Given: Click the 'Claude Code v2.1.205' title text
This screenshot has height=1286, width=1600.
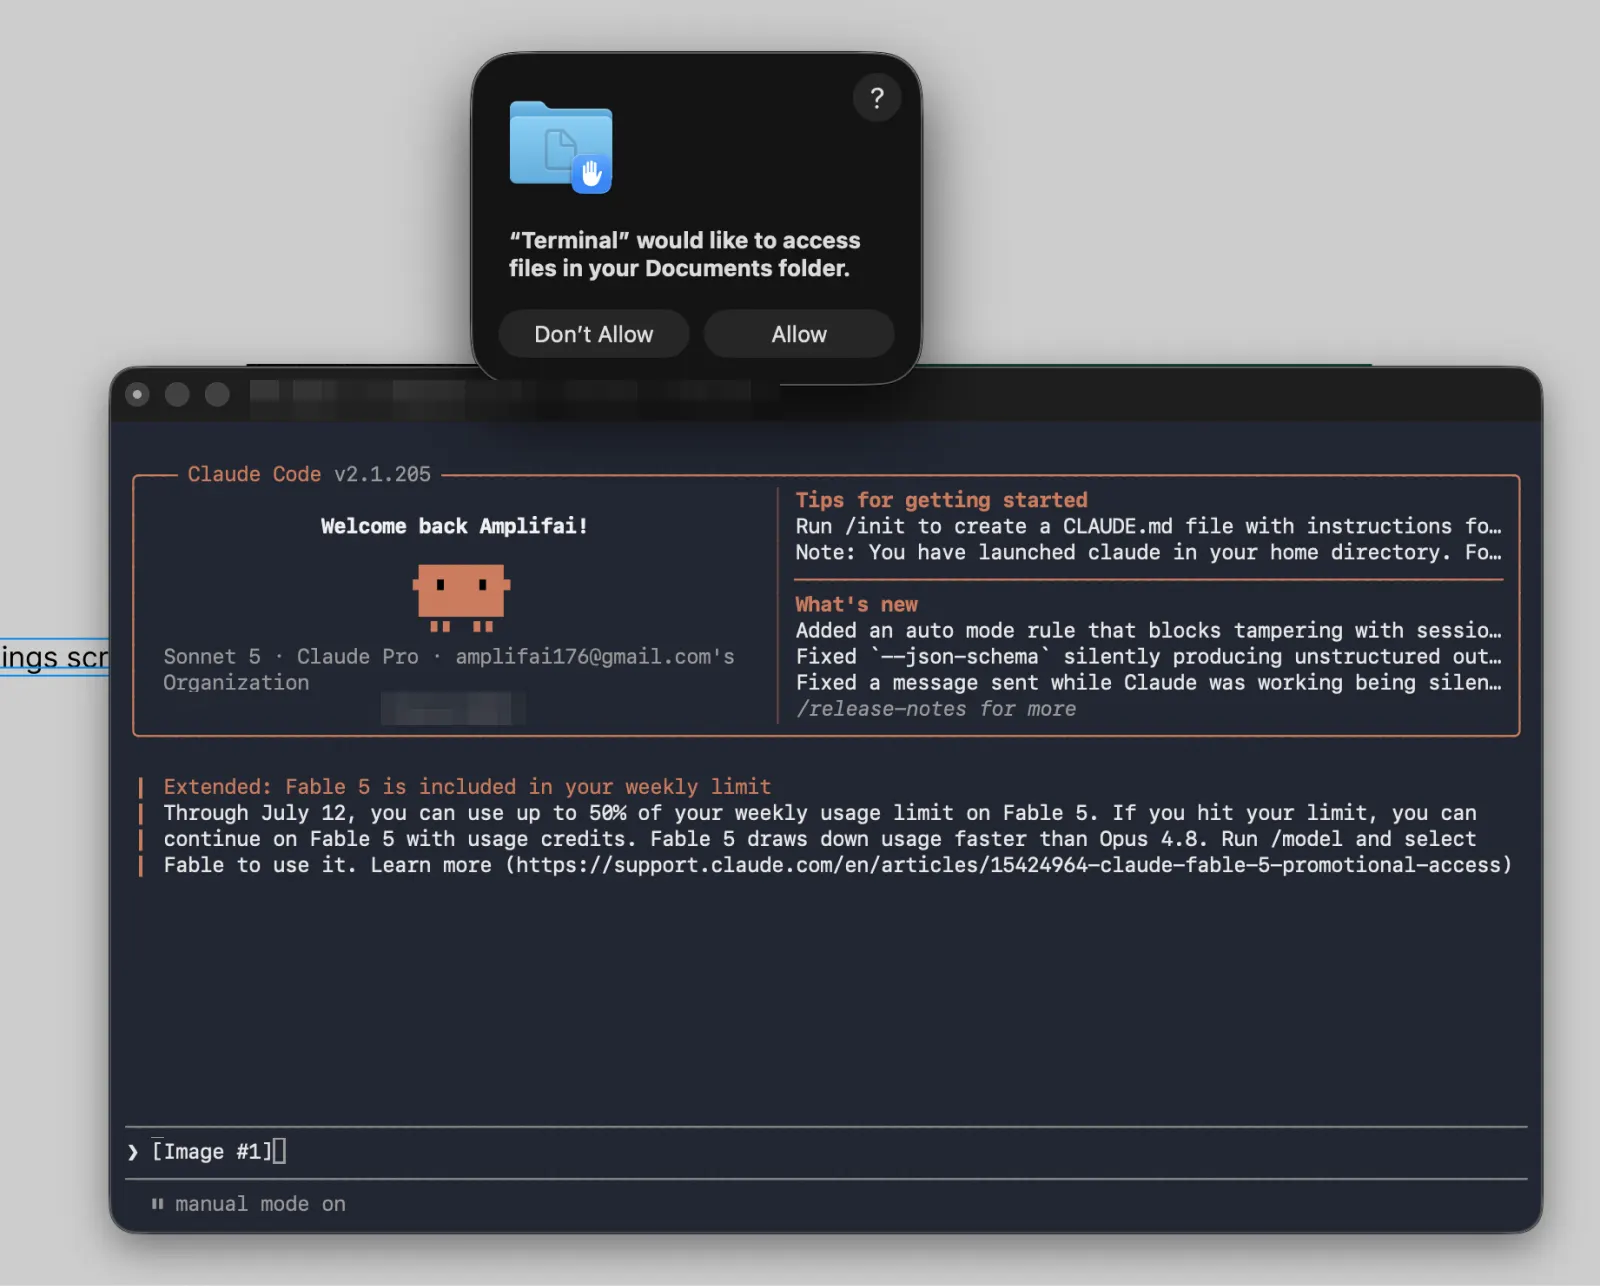Looking at the screenshot, I should [309, 474].
